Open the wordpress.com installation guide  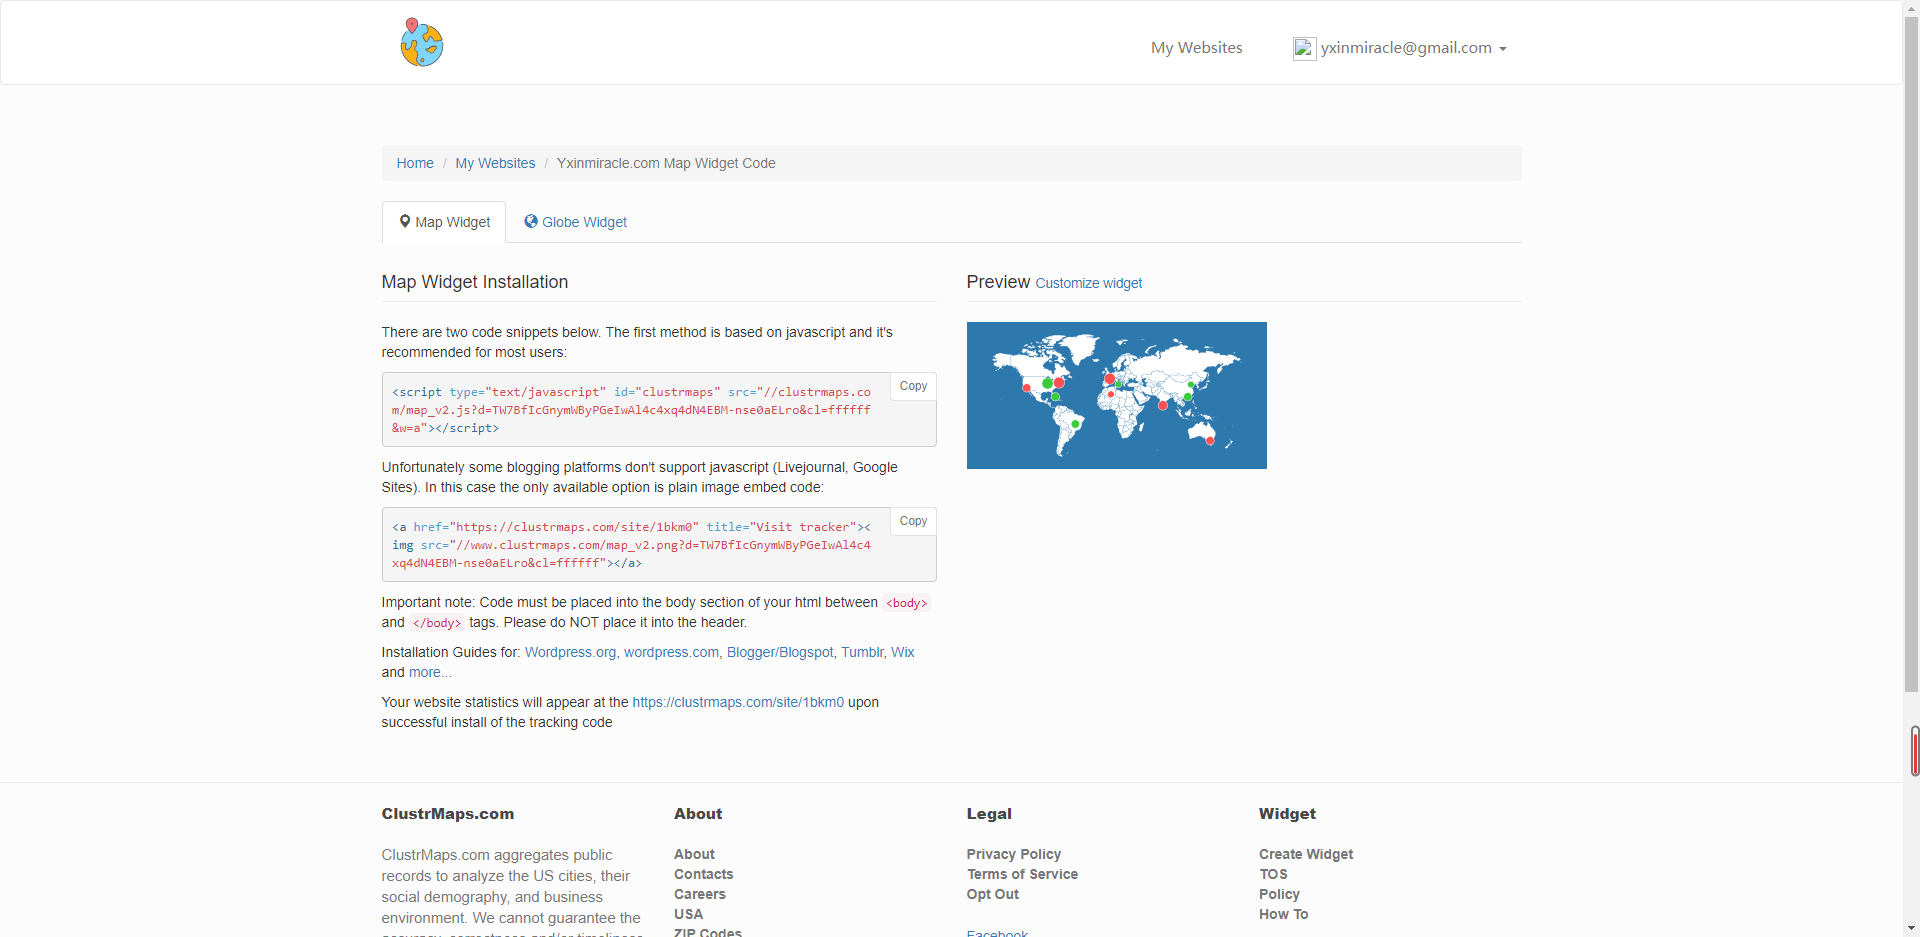671,652
